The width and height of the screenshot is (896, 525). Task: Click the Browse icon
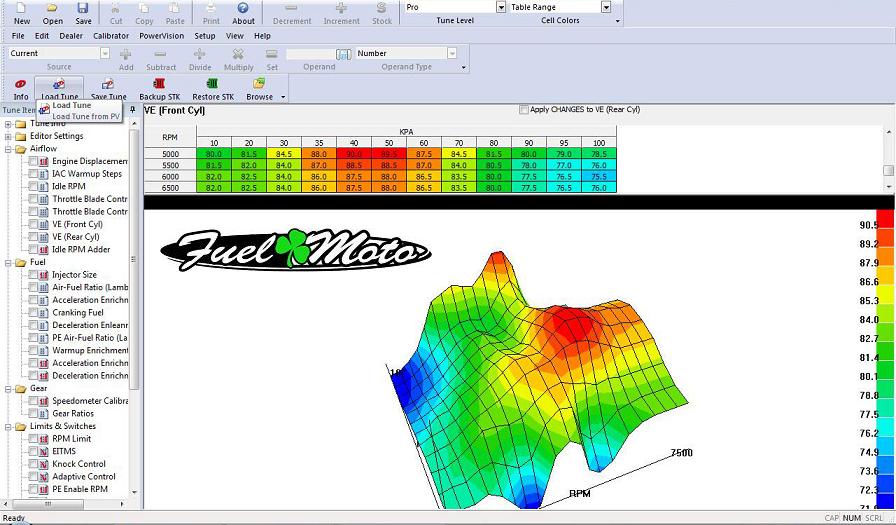(259, 84)
